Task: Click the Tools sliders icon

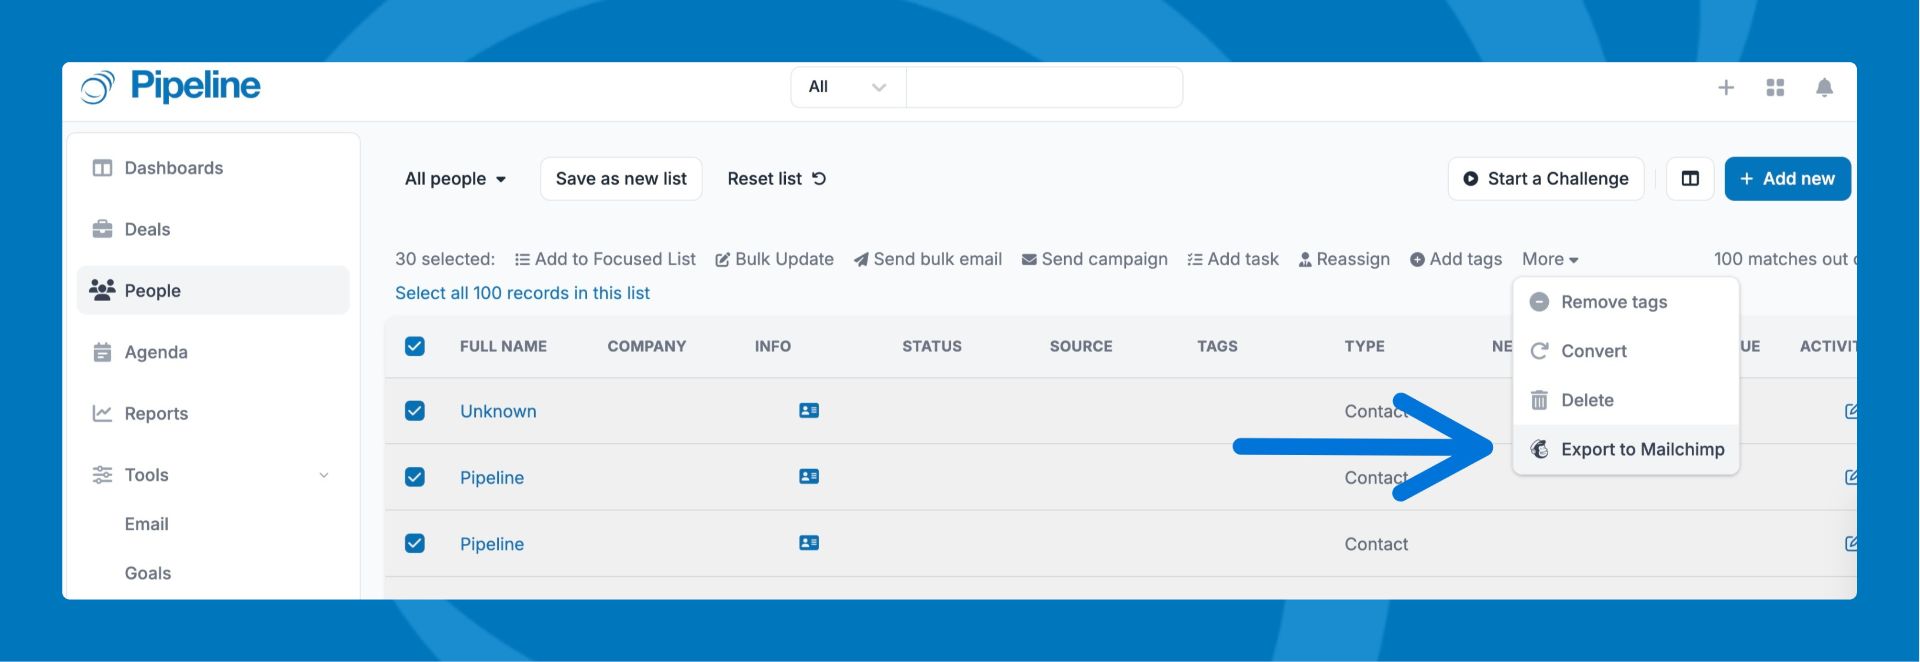Action: 102,475
